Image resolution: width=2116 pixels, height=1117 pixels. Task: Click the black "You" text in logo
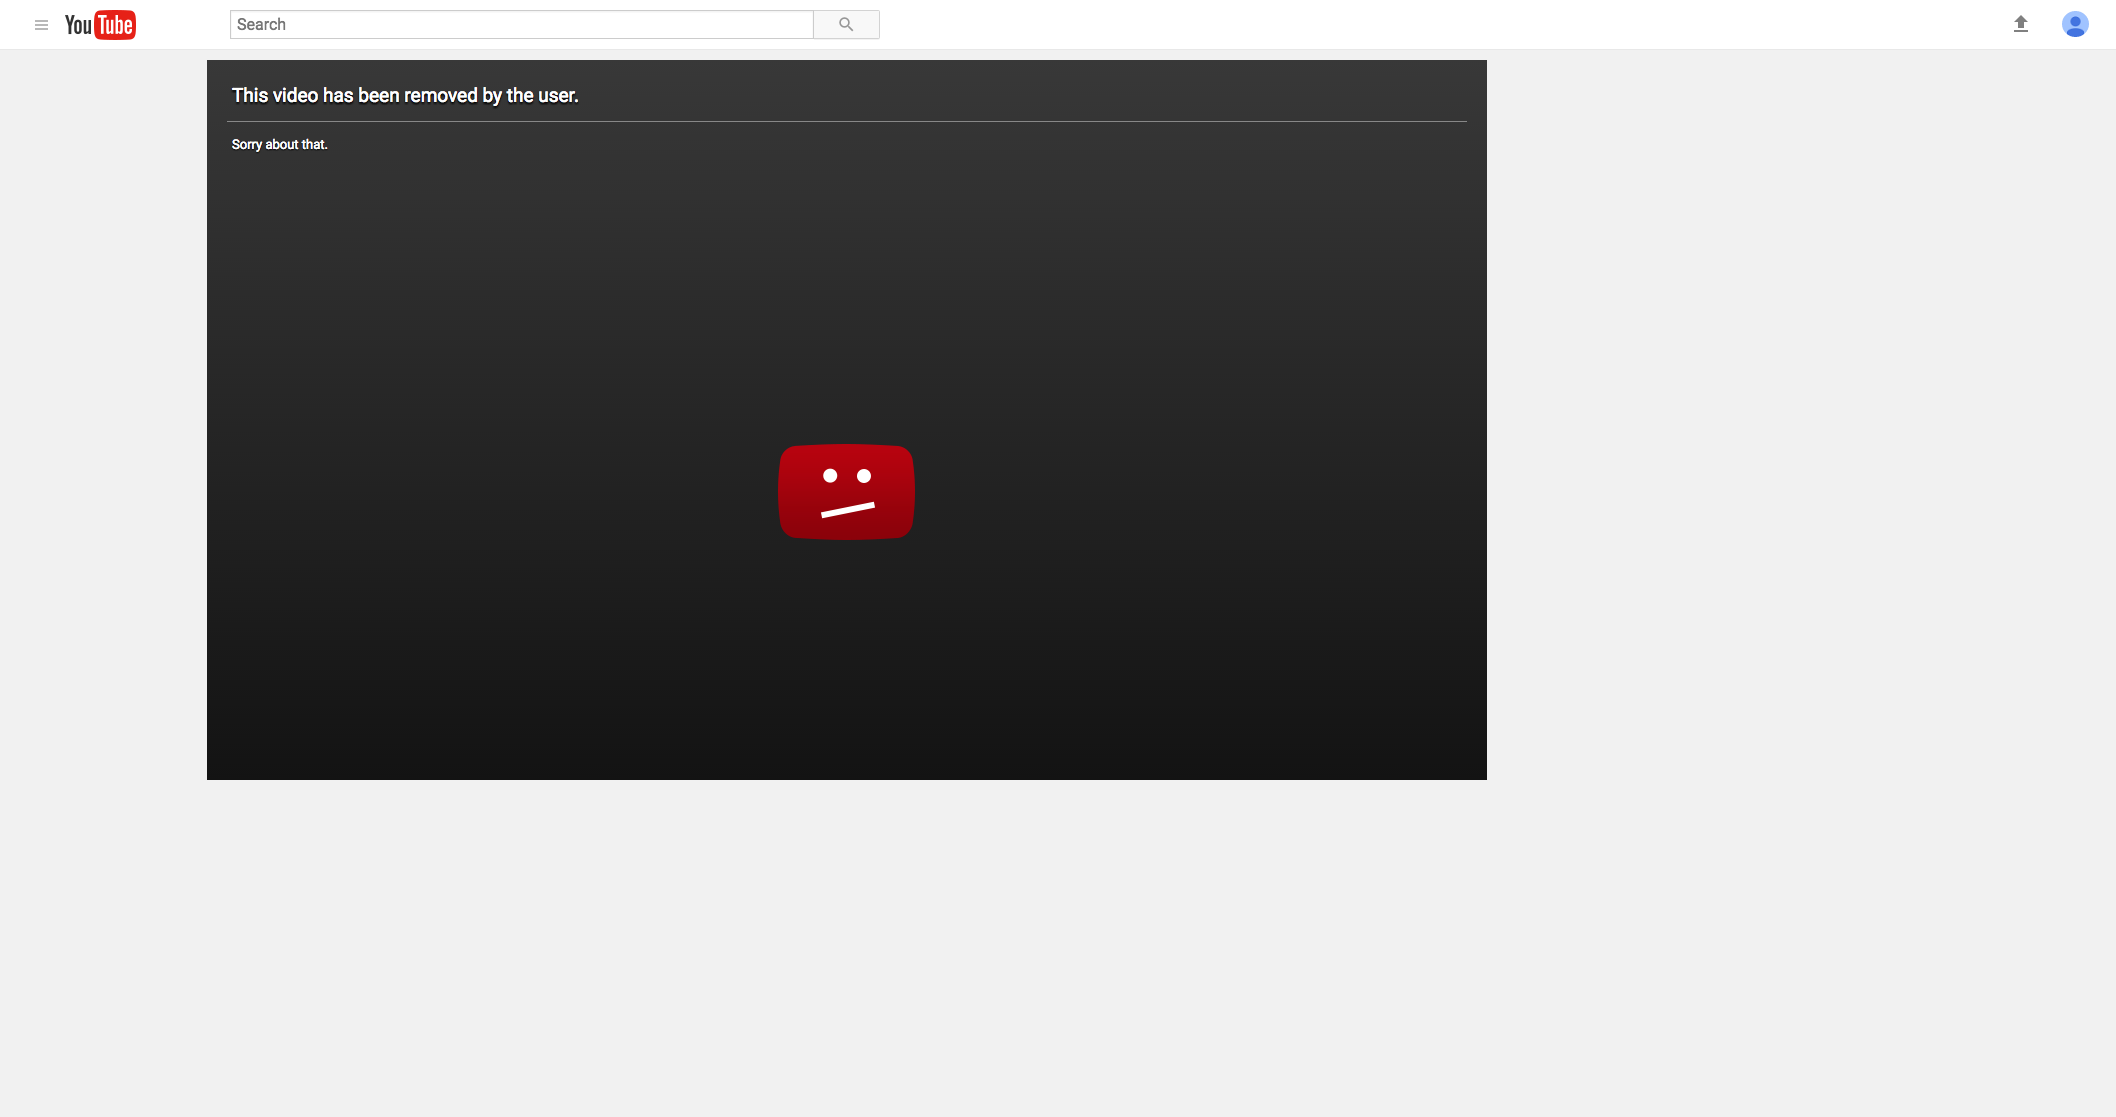click(78, 25)
